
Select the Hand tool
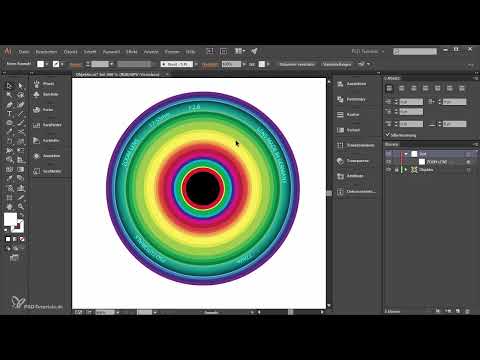tap(9, 207)
